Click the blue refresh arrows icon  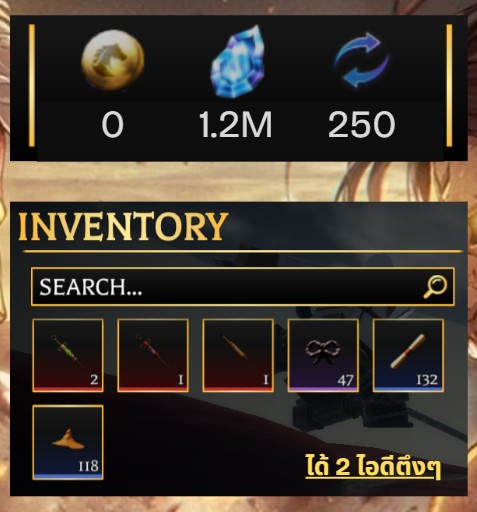point(362,59)
